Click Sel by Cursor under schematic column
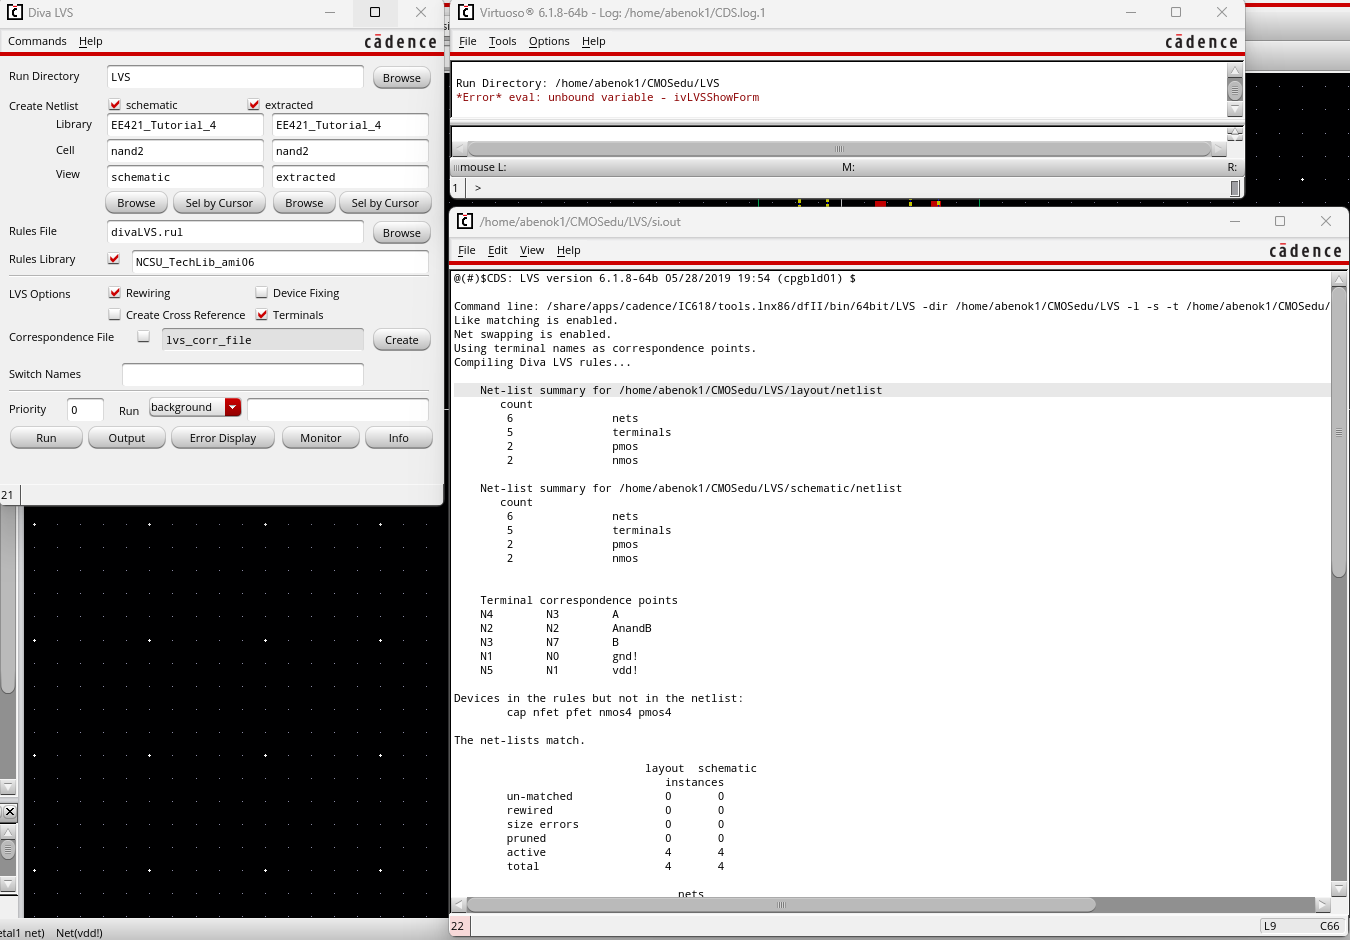 (219, 203)
